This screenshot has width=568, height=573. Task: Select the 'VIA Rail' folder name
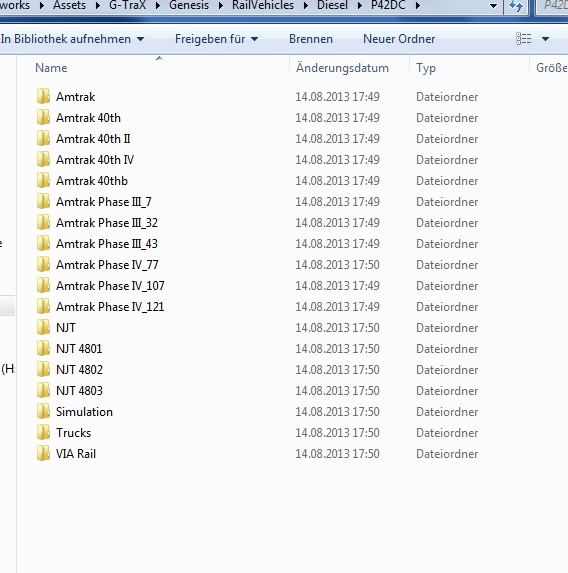tap(76, 454)
